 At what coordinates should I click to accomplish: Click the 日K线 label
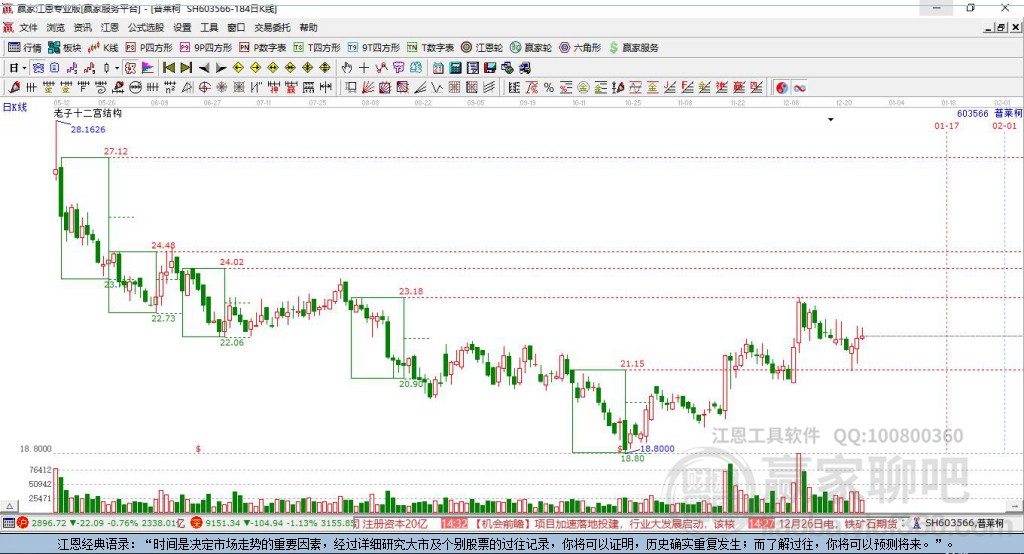(x=14, y=107)
